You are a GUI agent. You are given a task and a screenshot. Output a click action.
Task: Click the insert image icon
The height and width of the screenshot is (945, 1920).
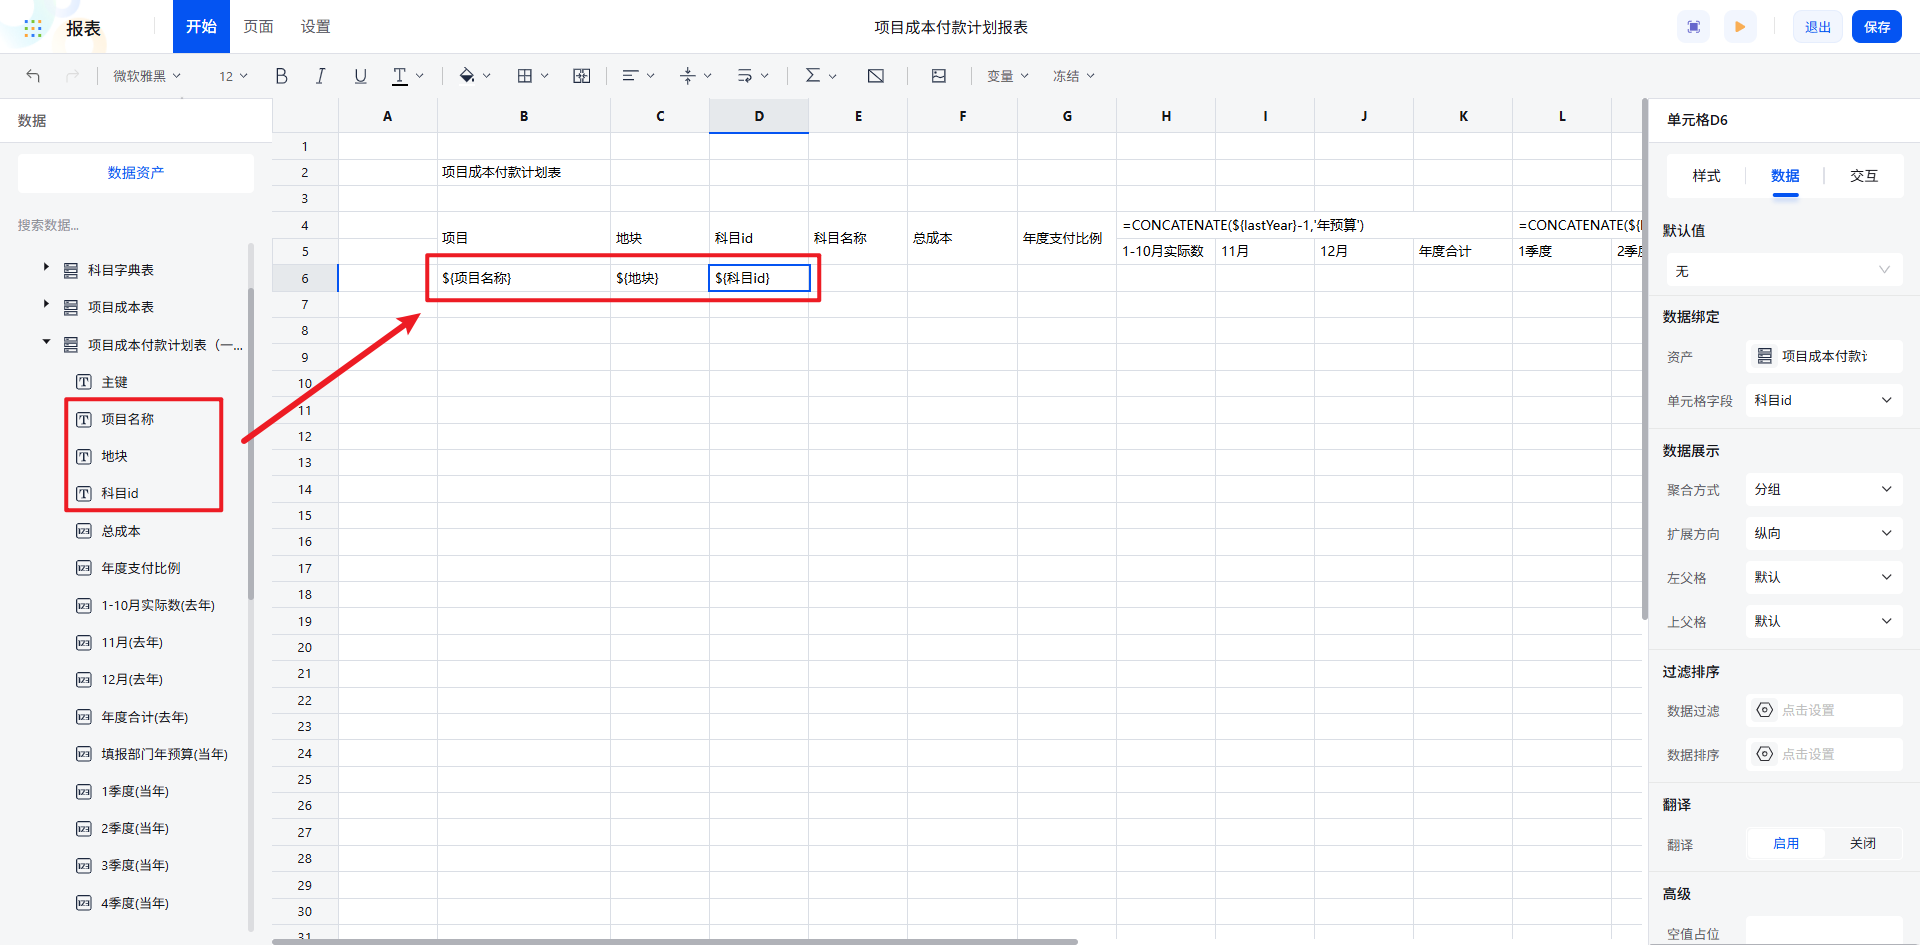tap(938, 76)
